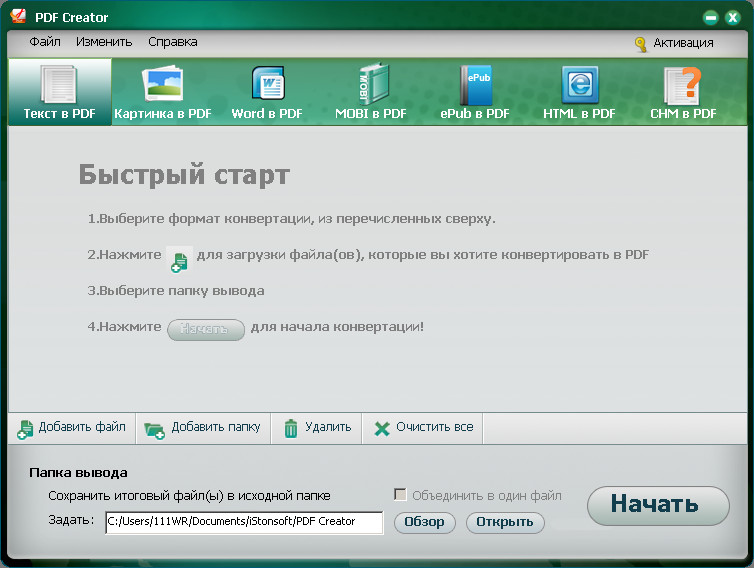754x568 pixels.
Task: Click Удалить with the trash icon
Action: 317,428
